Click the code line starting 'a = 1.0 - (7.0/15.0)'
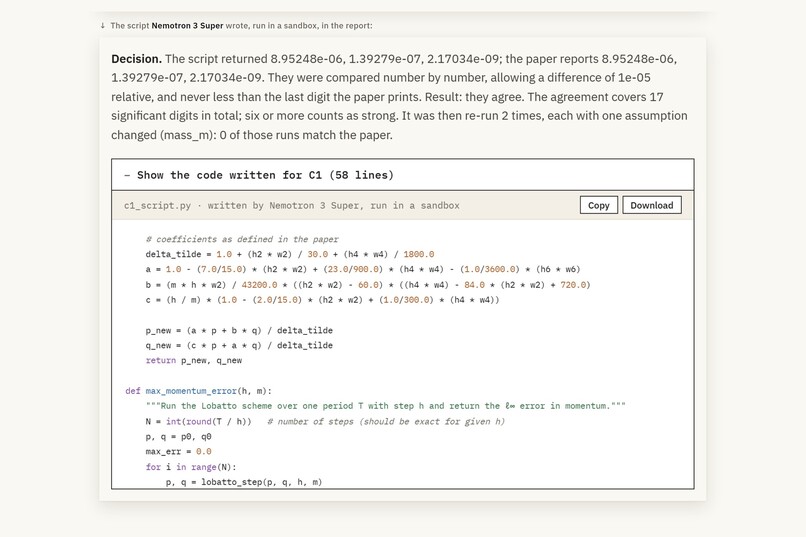 click(x=363, y=269)
